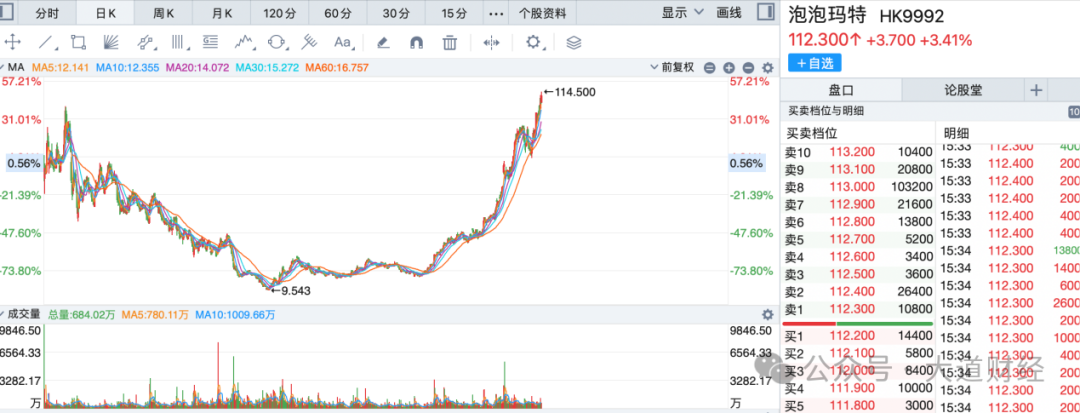1080x413 pixels.
Task: Select the wave pattern drawing tool
Action: [245, 42]
